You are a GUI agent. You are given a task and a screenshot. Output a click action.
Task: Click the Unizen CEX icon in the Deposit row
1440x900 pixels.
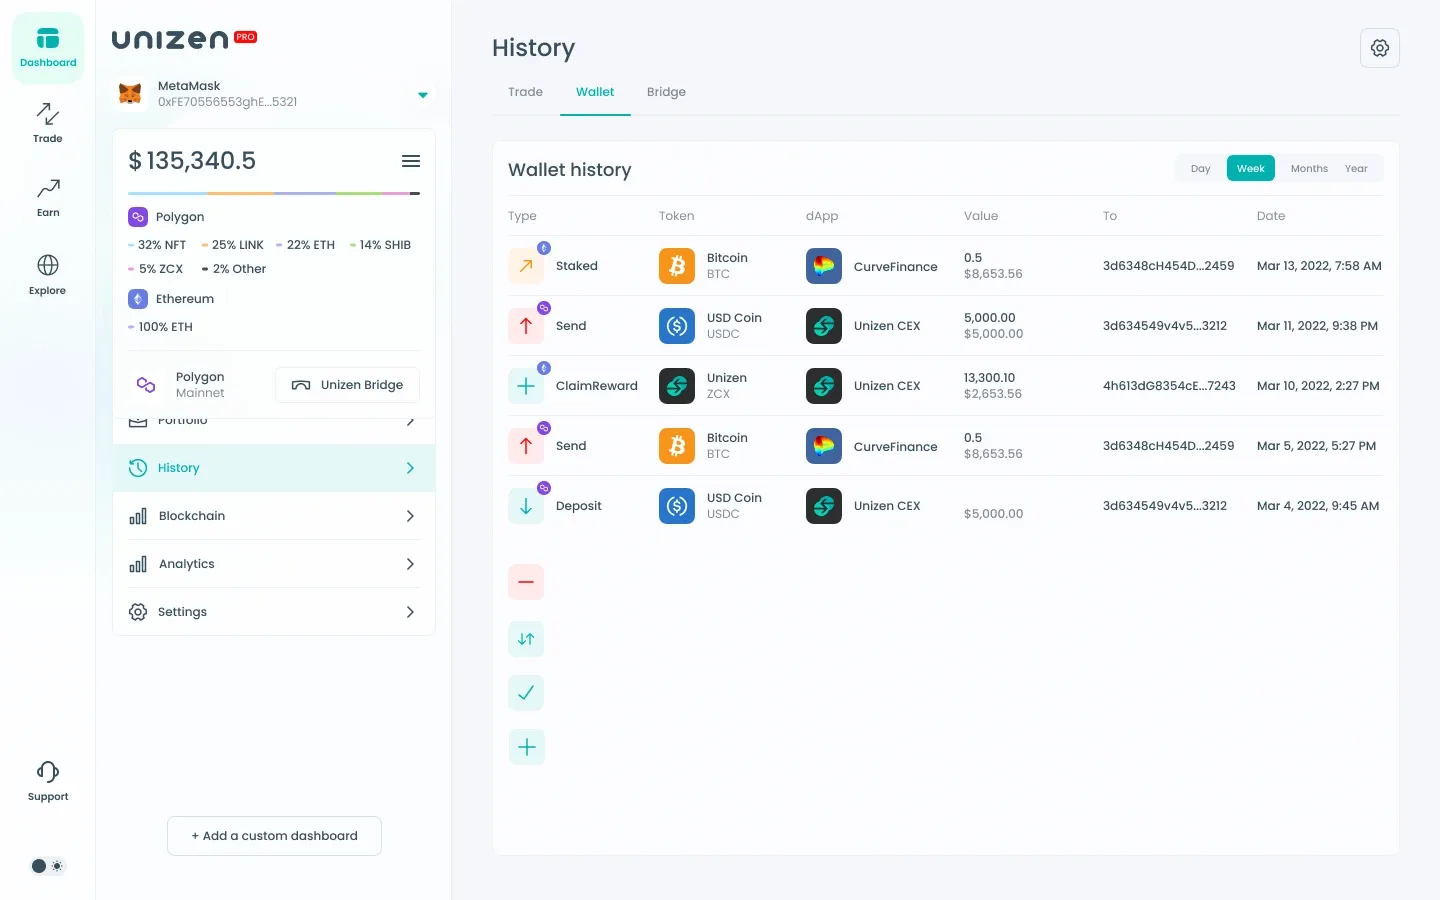click(x=824, y=506)
